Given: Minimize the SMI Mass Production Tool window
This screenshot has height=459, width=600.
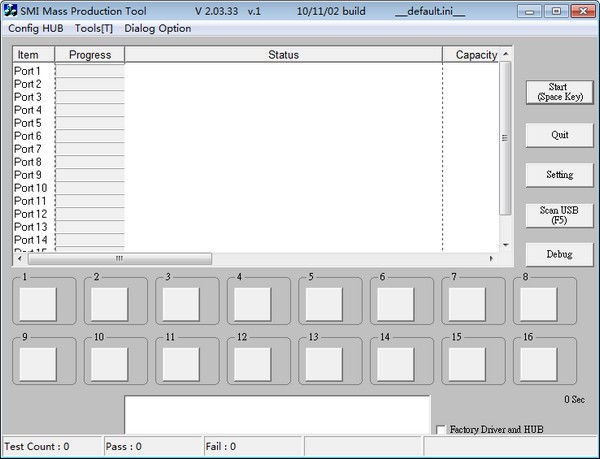Looking at the screenshot, I should click(530, 11).
